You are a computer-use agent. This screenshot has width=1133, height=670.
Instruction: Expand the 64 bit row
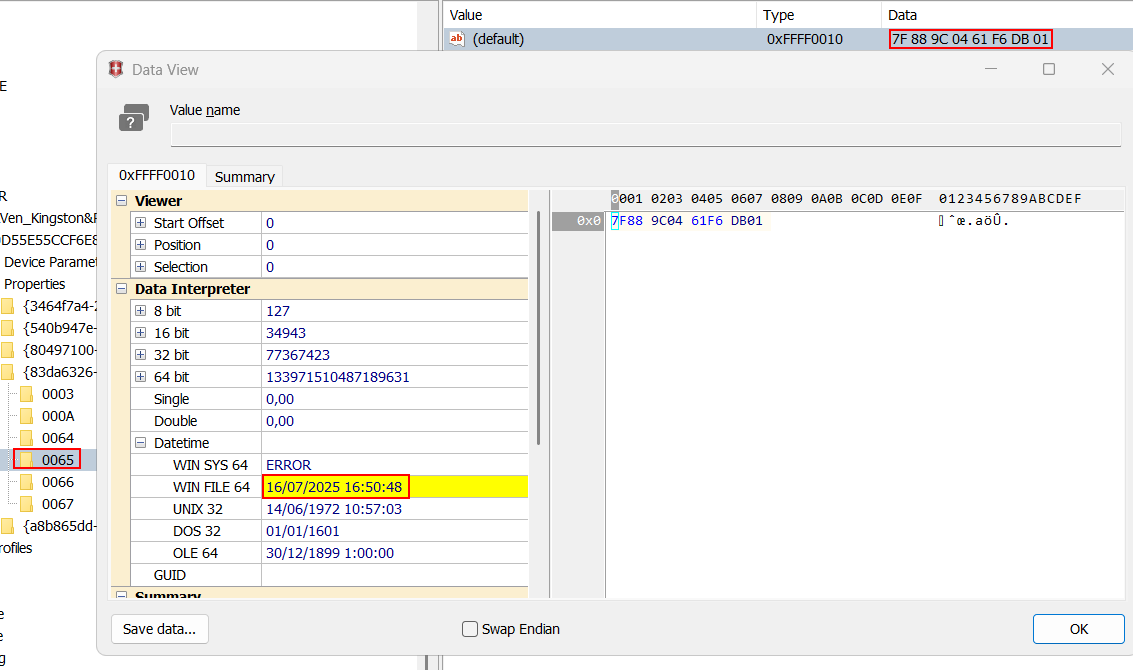point(141,377)
